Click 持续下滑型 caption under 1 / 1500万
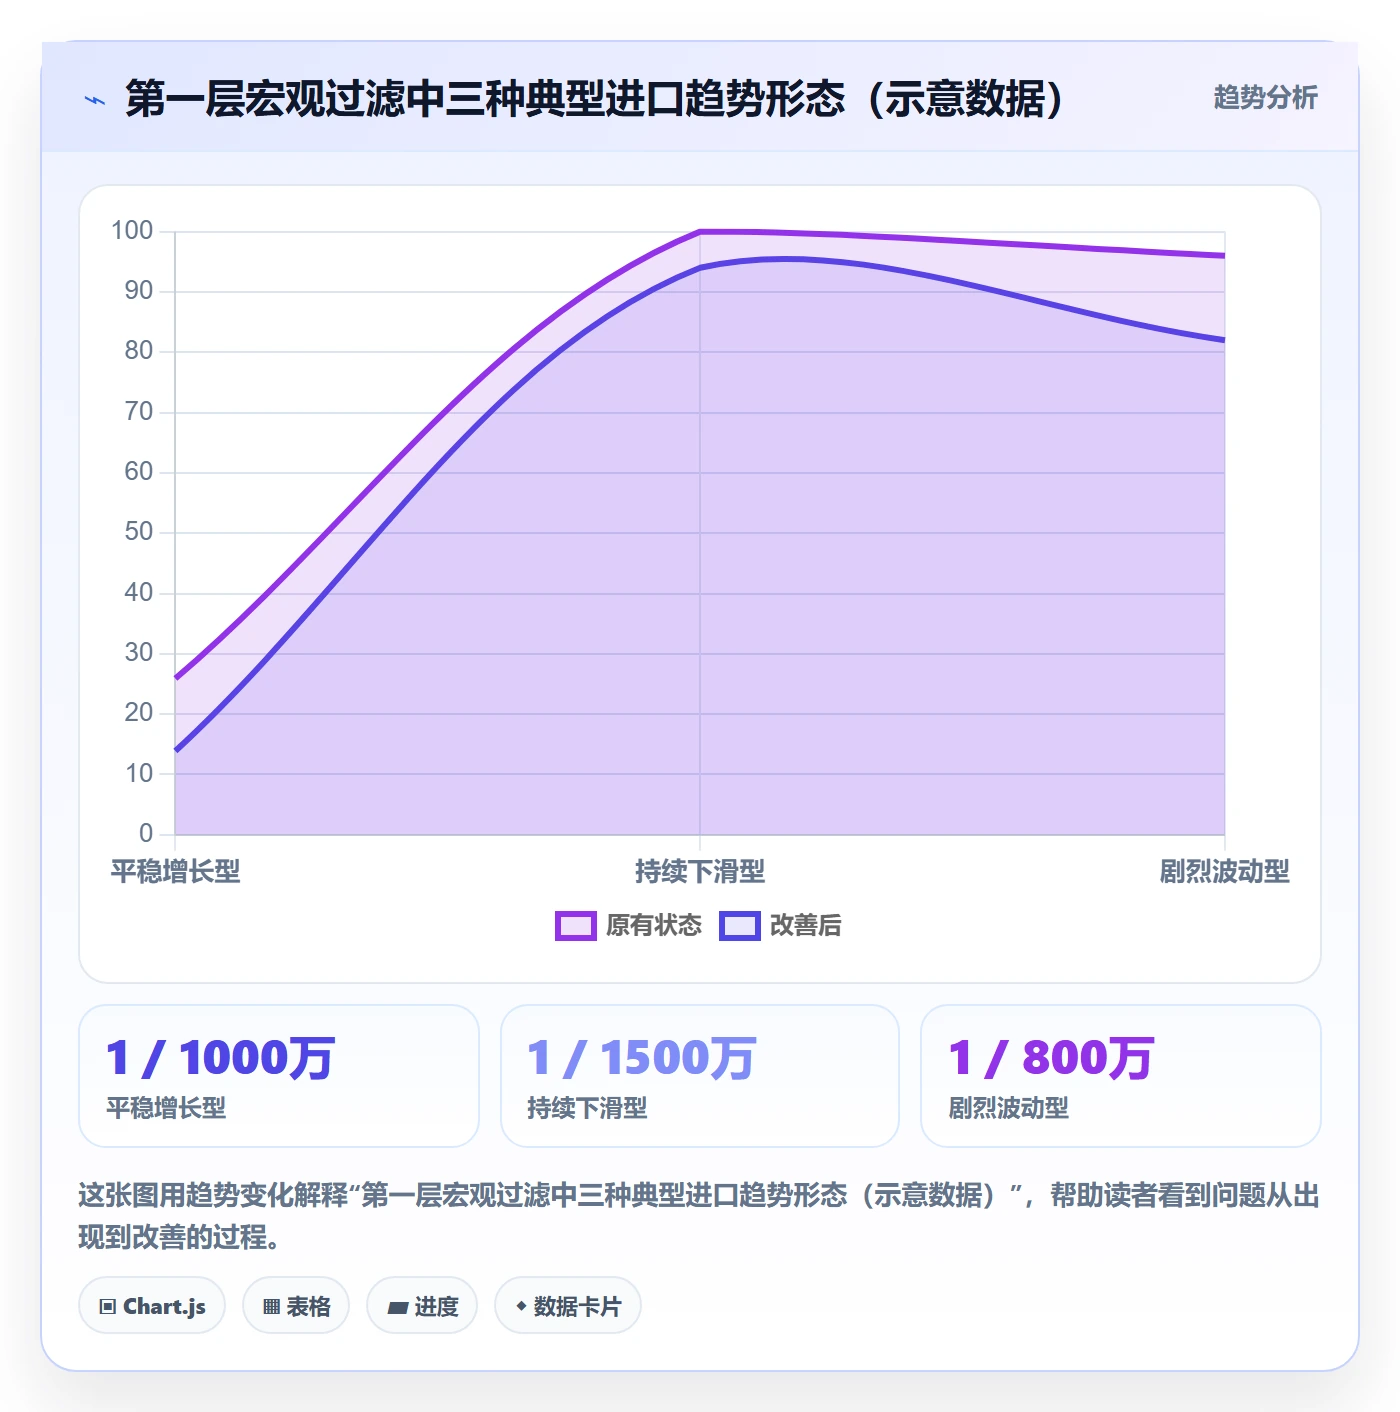The image size is (1400, 1412). coord(587,1108)
